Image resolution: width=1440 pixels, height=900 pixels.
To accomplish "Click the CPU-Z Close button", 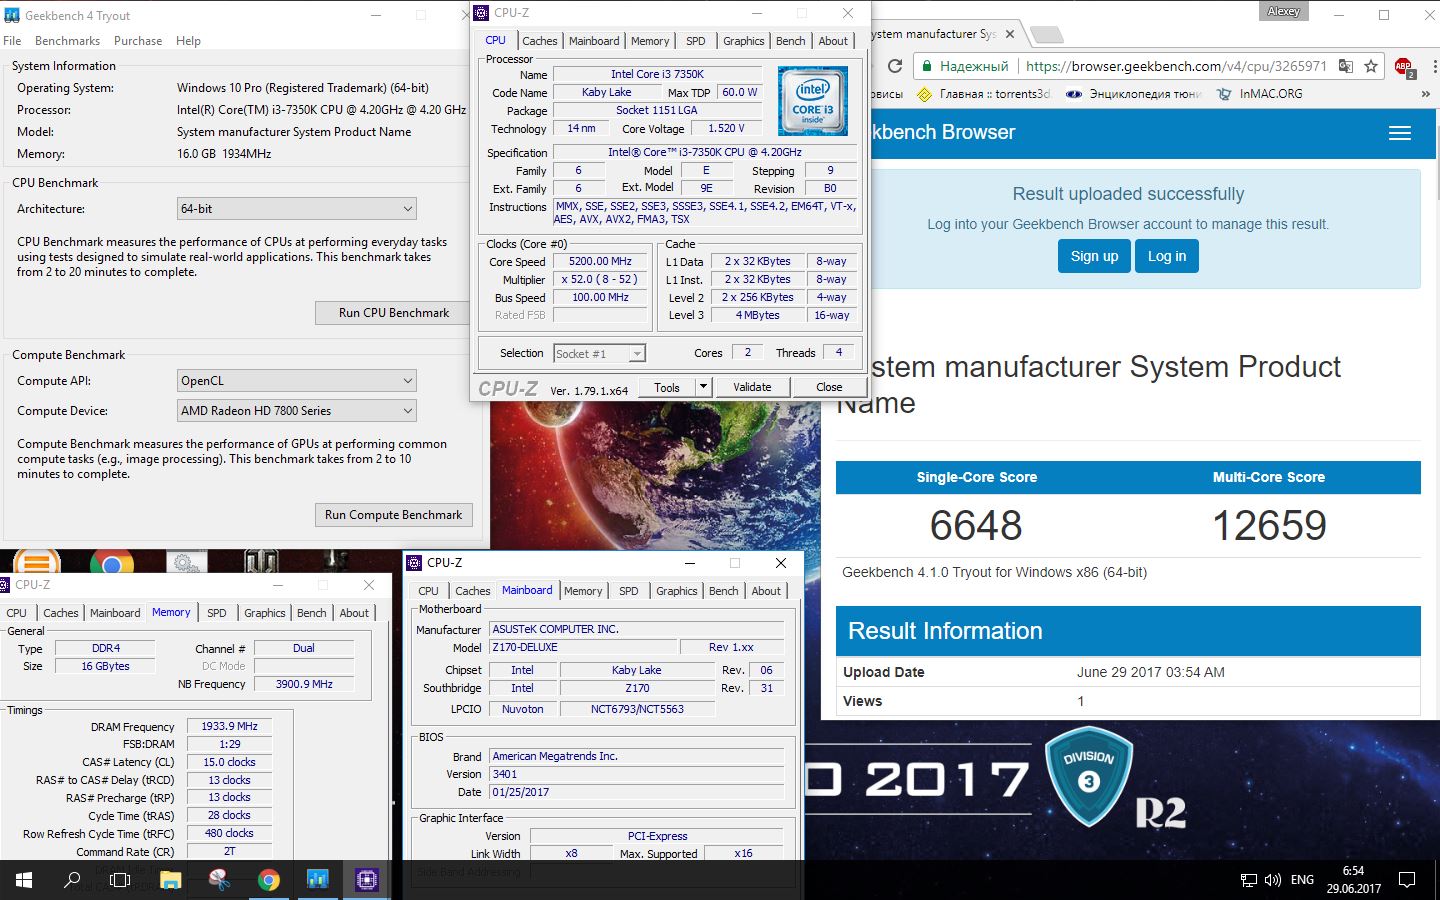I will 829,387.
